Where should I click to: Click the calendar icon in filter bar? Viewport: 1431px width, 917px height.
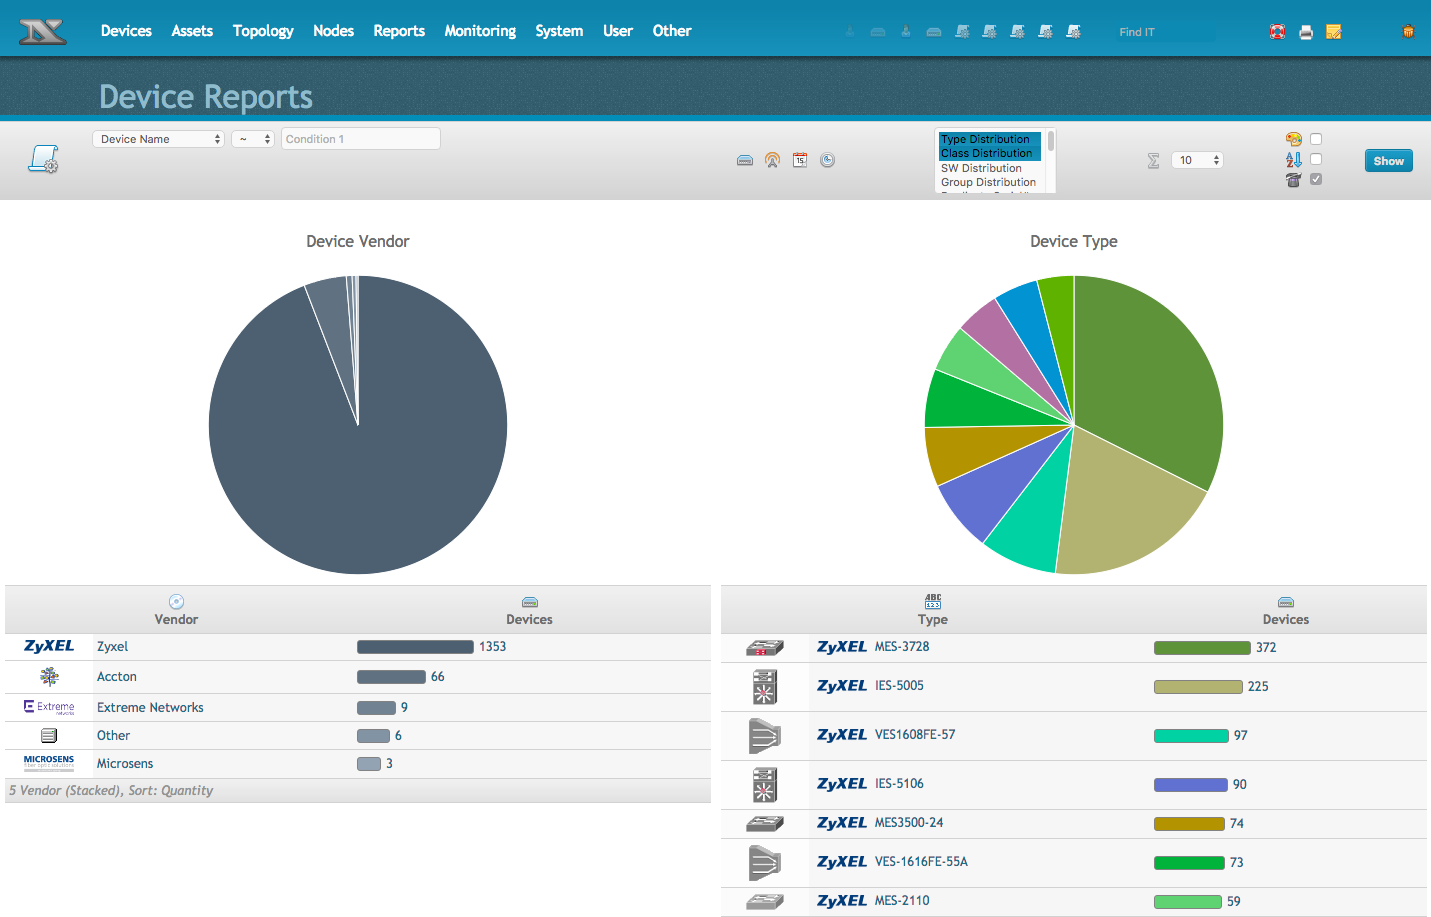(800, 160)
